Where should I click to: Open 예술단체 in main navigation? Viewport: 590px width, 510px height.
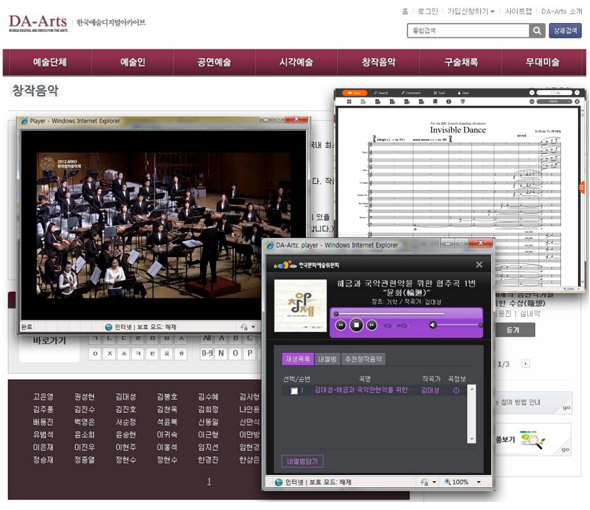click(50, 62)
